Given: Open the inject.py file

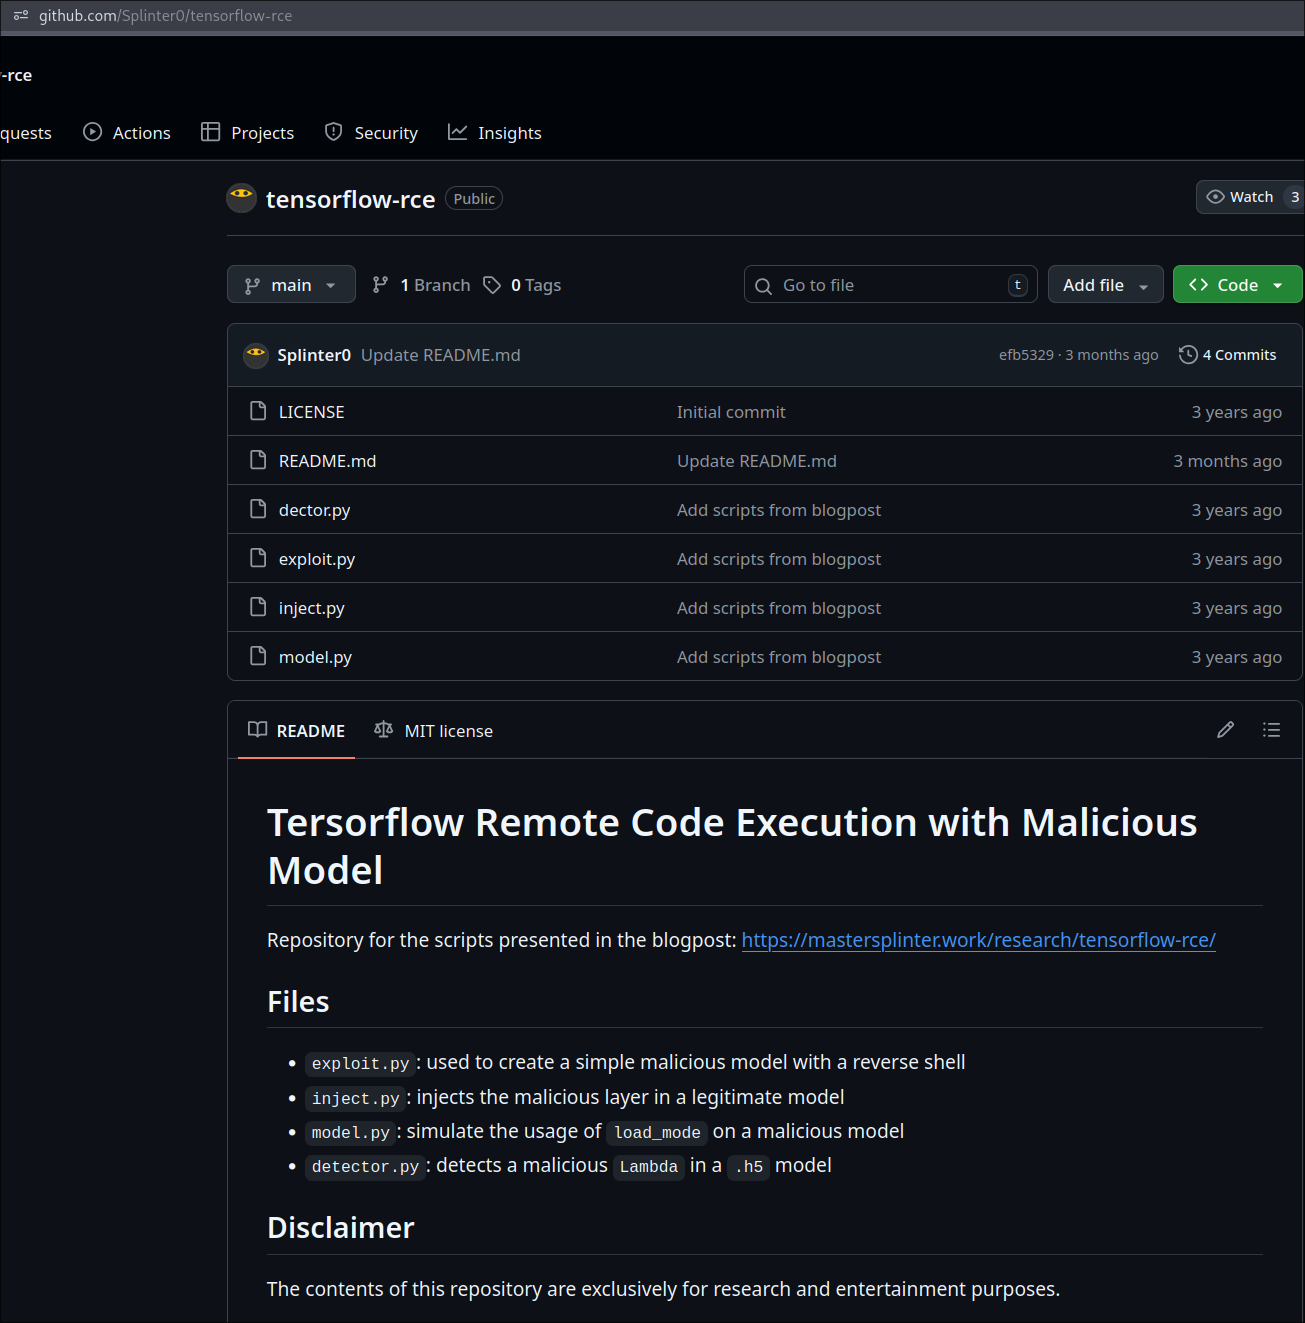Looking at the screenshot, I should [311, 608].
